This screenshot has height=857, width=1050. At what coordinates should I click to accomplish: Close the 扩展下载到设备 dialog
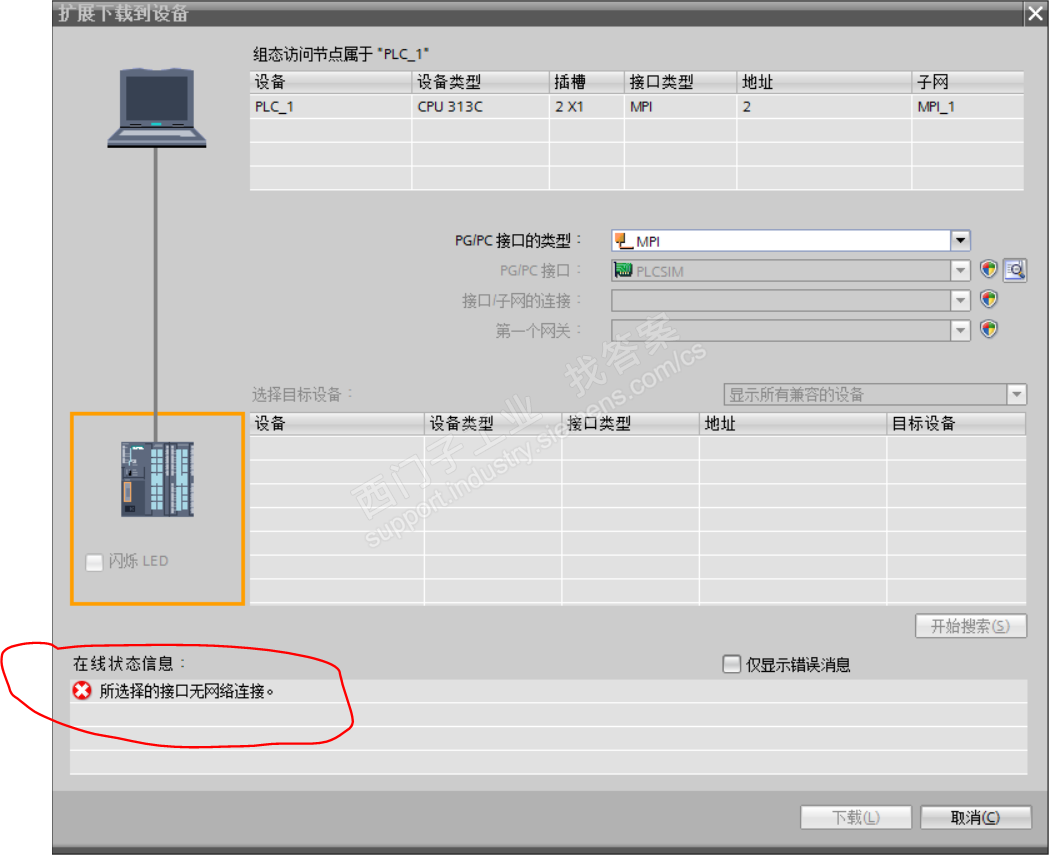(1035, 13)
